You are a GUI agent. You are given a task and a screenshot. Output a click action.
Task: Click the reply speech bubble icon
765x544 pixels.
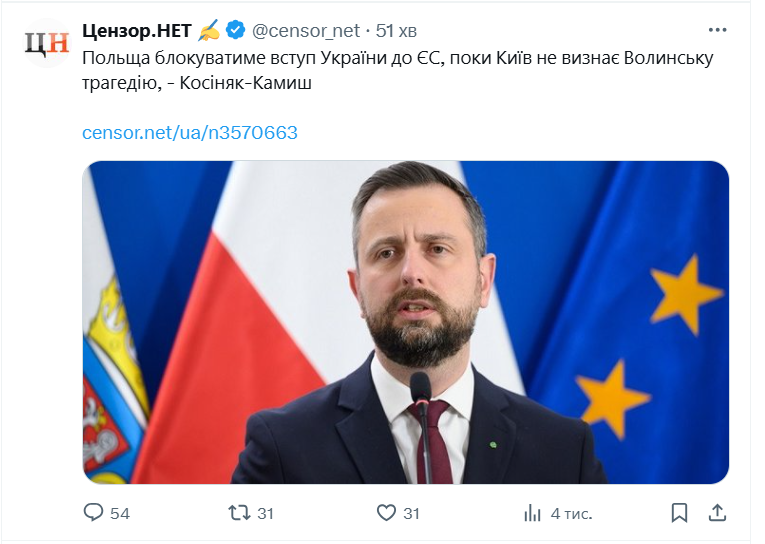pyautogui.click(x=93, y=513)
